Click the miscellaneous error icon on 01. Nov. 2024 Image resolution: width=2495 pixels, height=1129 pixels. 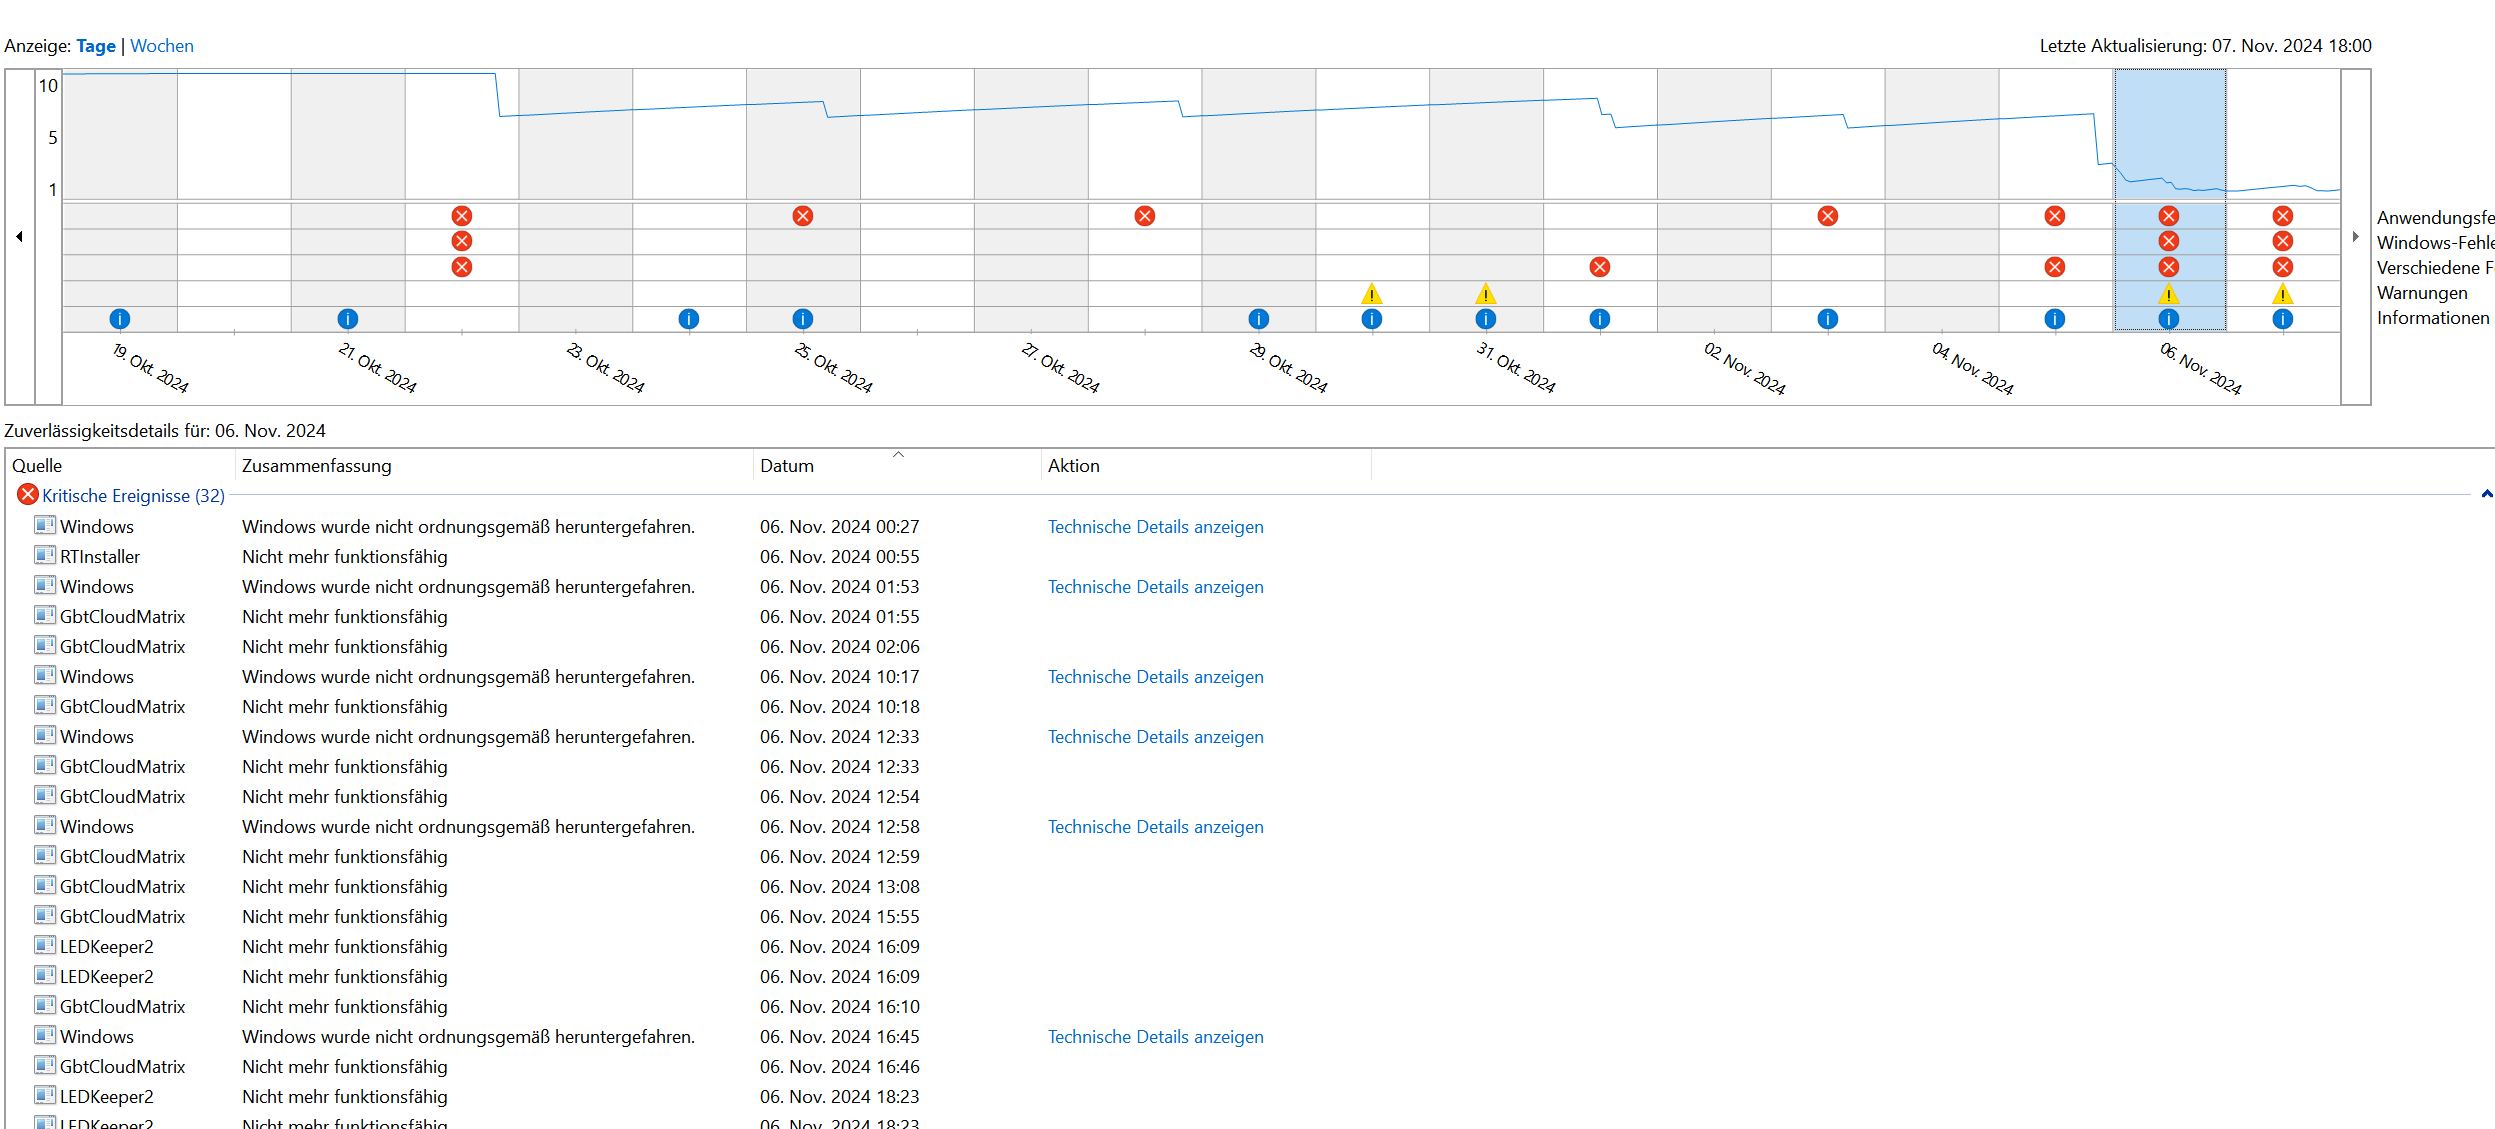(1599, 267)
